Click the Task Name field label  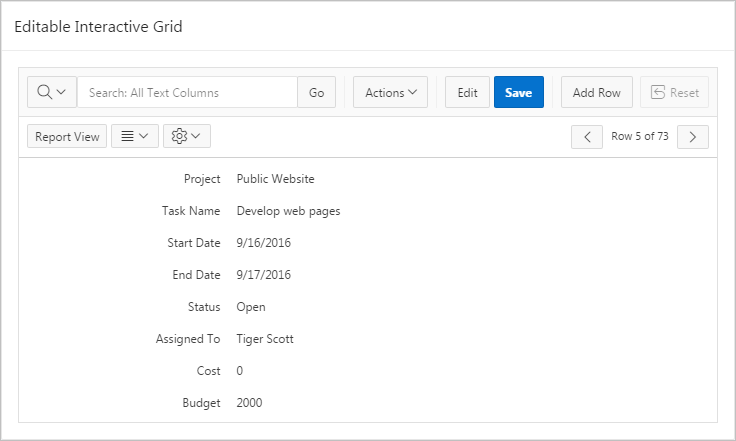pyautogui.click(x=191, y=211)
